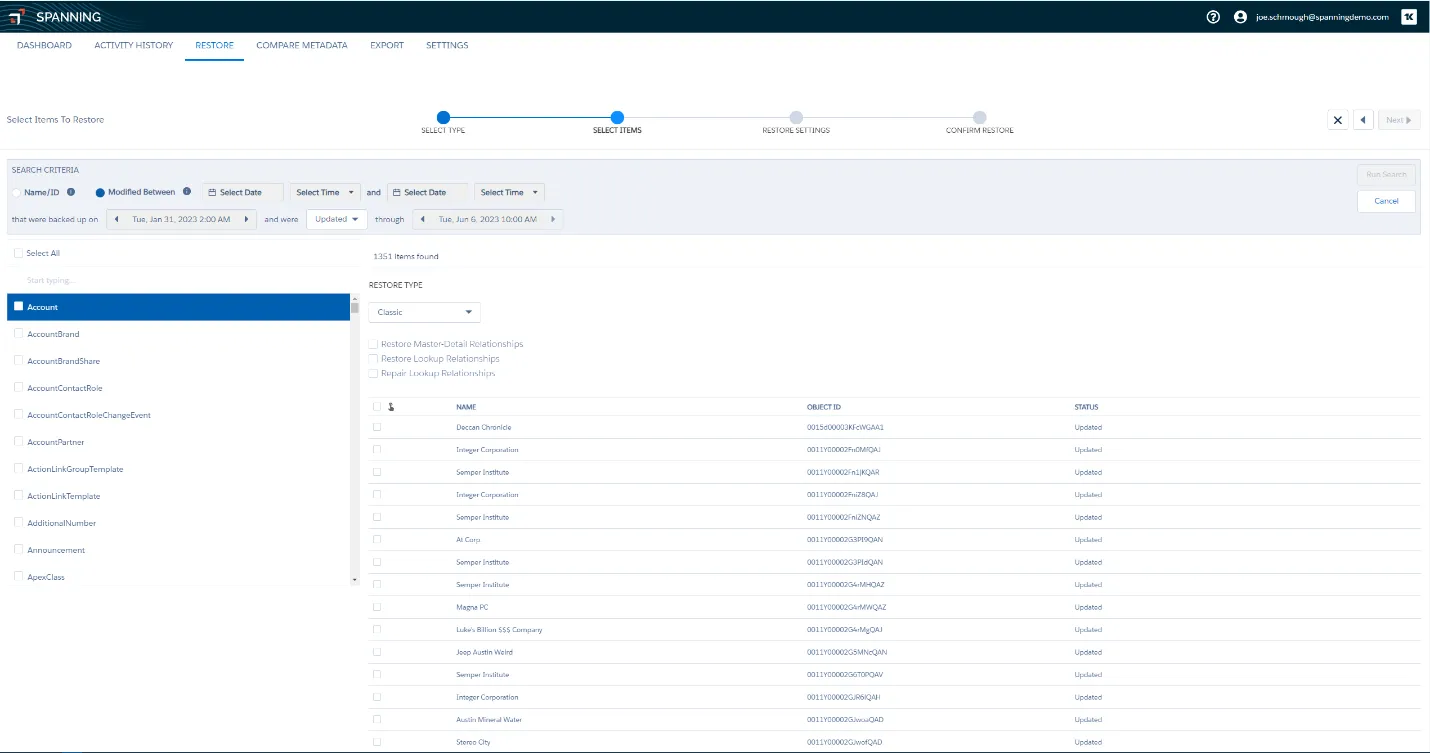Step backup date Jan 31 forward arrow

click(246, 219)
